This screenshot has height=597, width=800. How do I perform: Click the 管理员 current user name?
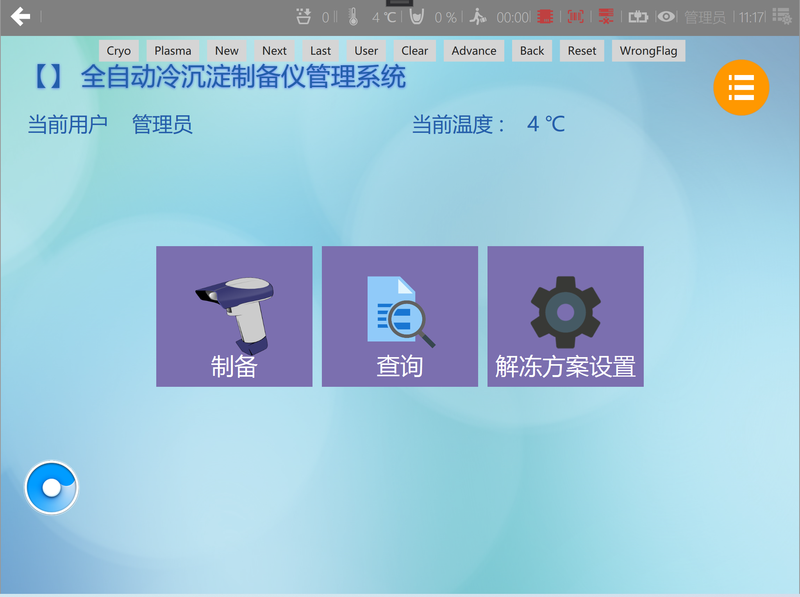[162, 125]
